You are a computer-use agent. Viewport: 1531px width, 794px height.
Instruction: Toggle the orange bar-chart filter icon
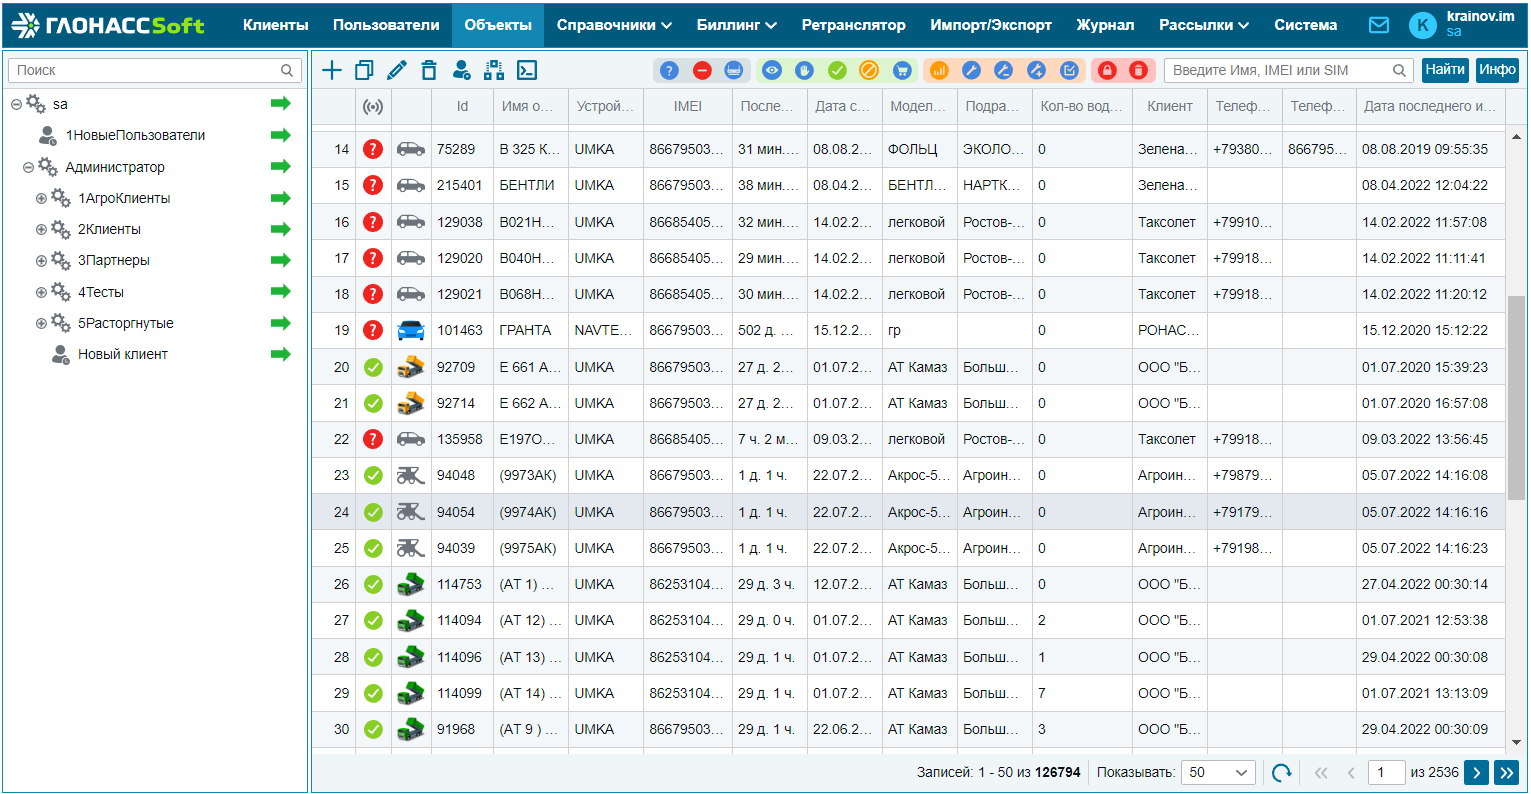tap(939, 70)
